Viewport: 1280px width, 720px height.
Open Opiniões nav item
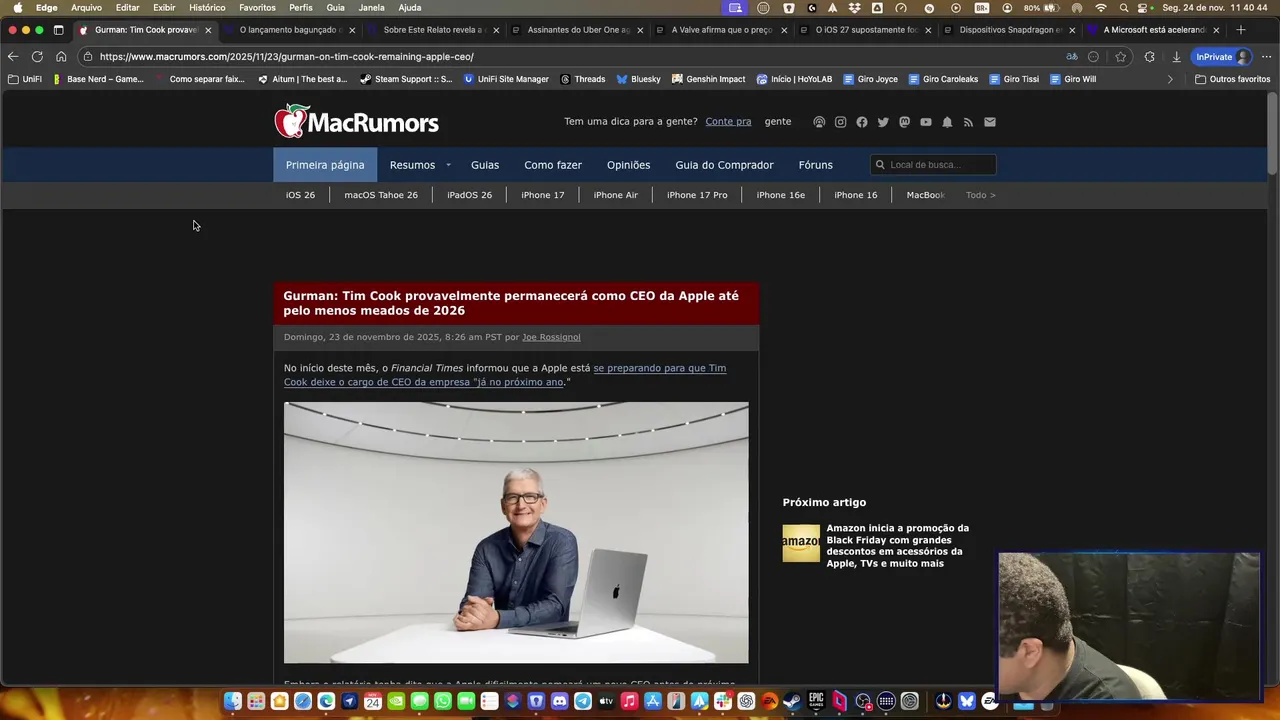click(628, 165)
